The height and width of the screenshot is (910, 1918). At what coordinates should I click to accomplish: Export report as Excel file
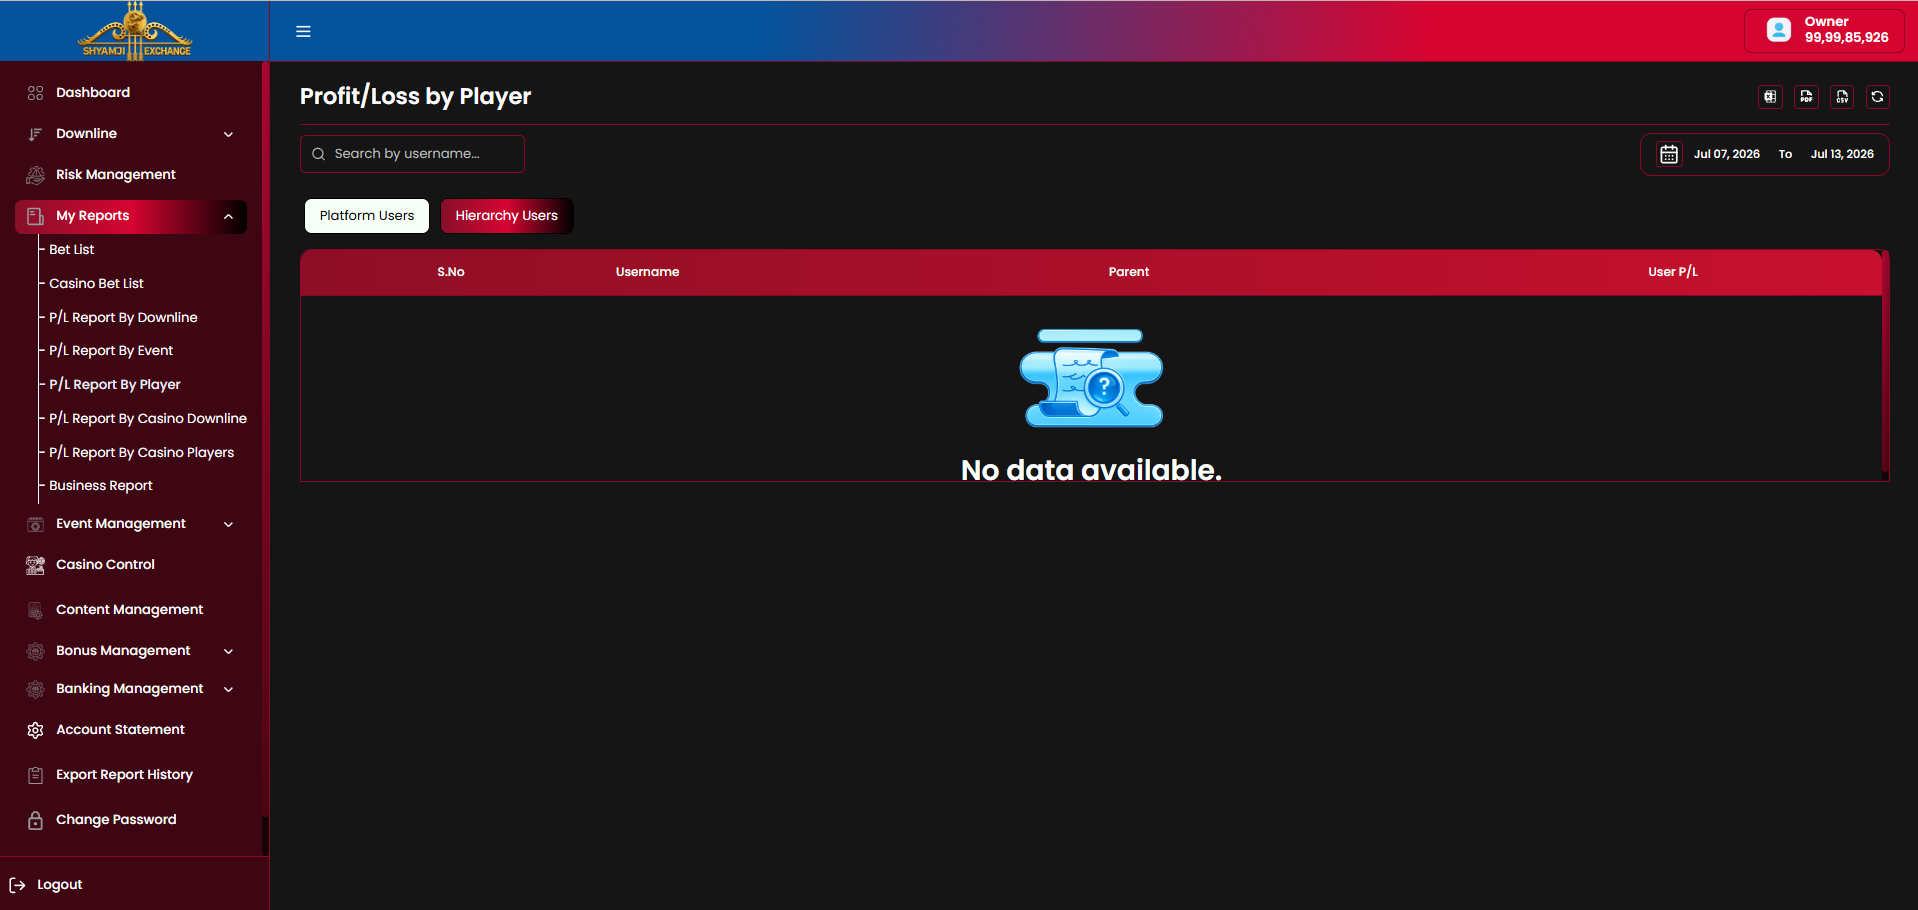(1770, 97)
